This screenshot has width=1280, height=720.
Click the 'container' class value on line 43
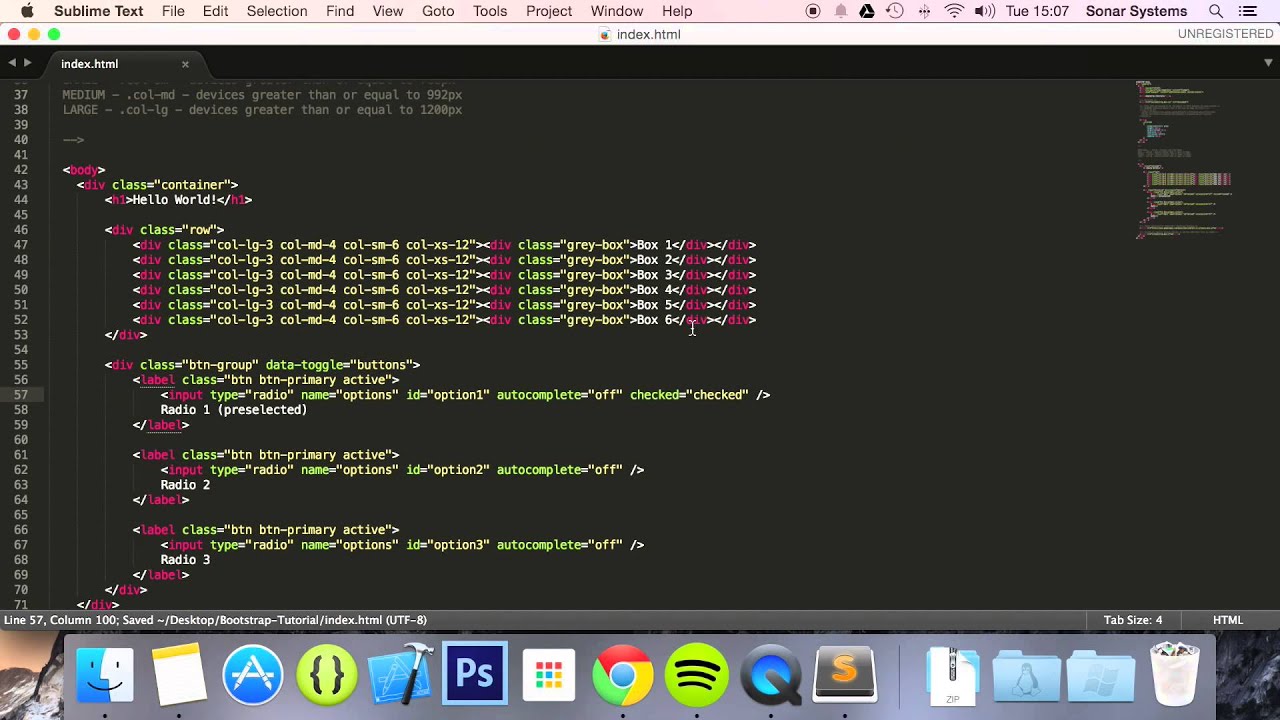point(192,185)
